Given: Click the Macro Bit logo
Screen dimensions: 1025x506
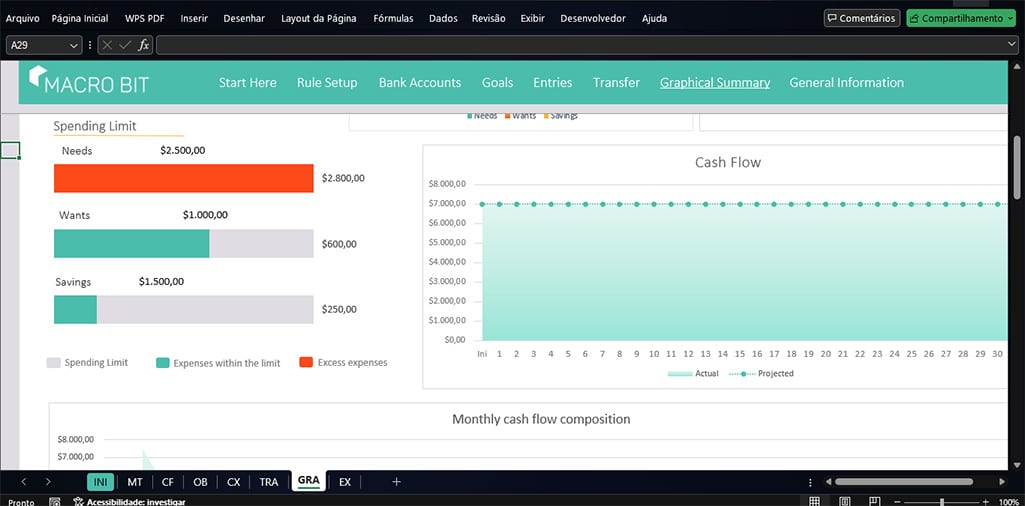Looking at the screenshot, I should [89, 82].
